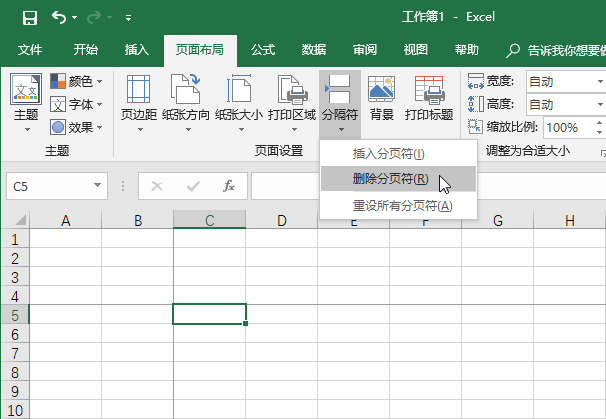Screen dimensions: 606x419
Task: Click the fx Insert Function button
Action: 229,186
